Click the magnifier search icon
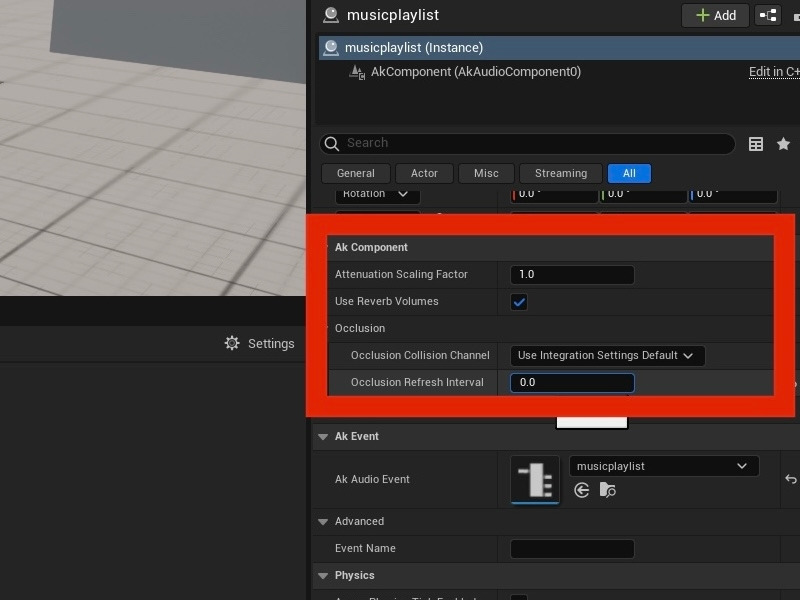800x600 pixels. point(332,144)
